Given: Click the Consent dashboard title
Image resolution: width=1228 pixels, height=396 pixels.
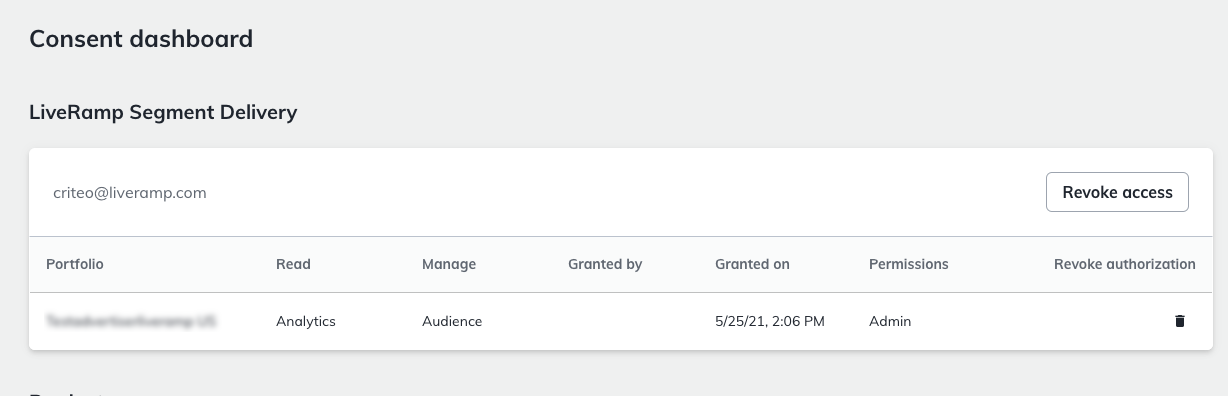Looking at the screenshot, I should 141,39.
